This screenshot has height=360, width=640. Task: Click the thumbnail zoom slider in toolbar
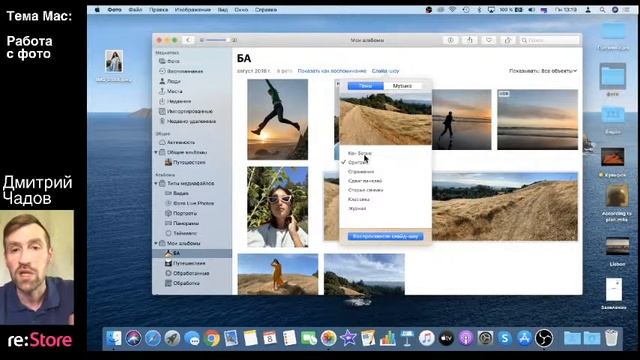(216, 40)
